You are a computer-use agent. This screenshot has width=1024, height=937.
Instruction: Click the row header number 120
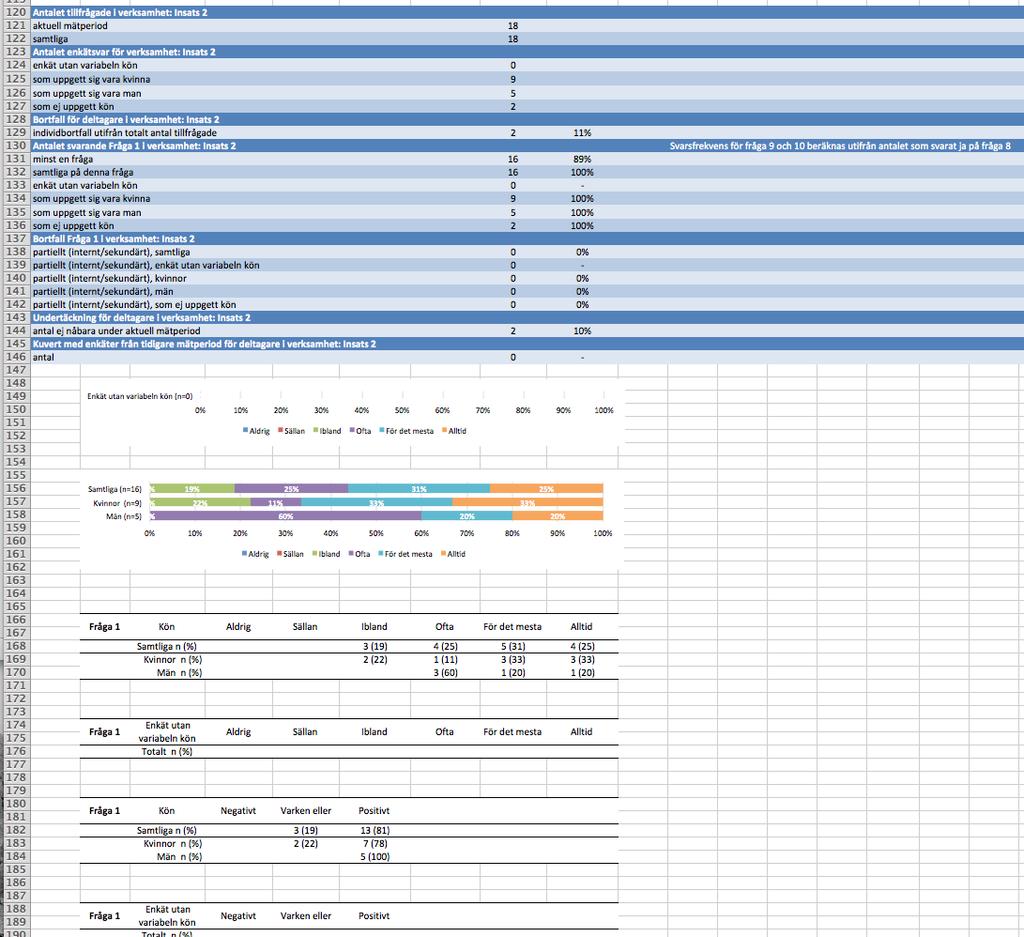tap(16, 12)
